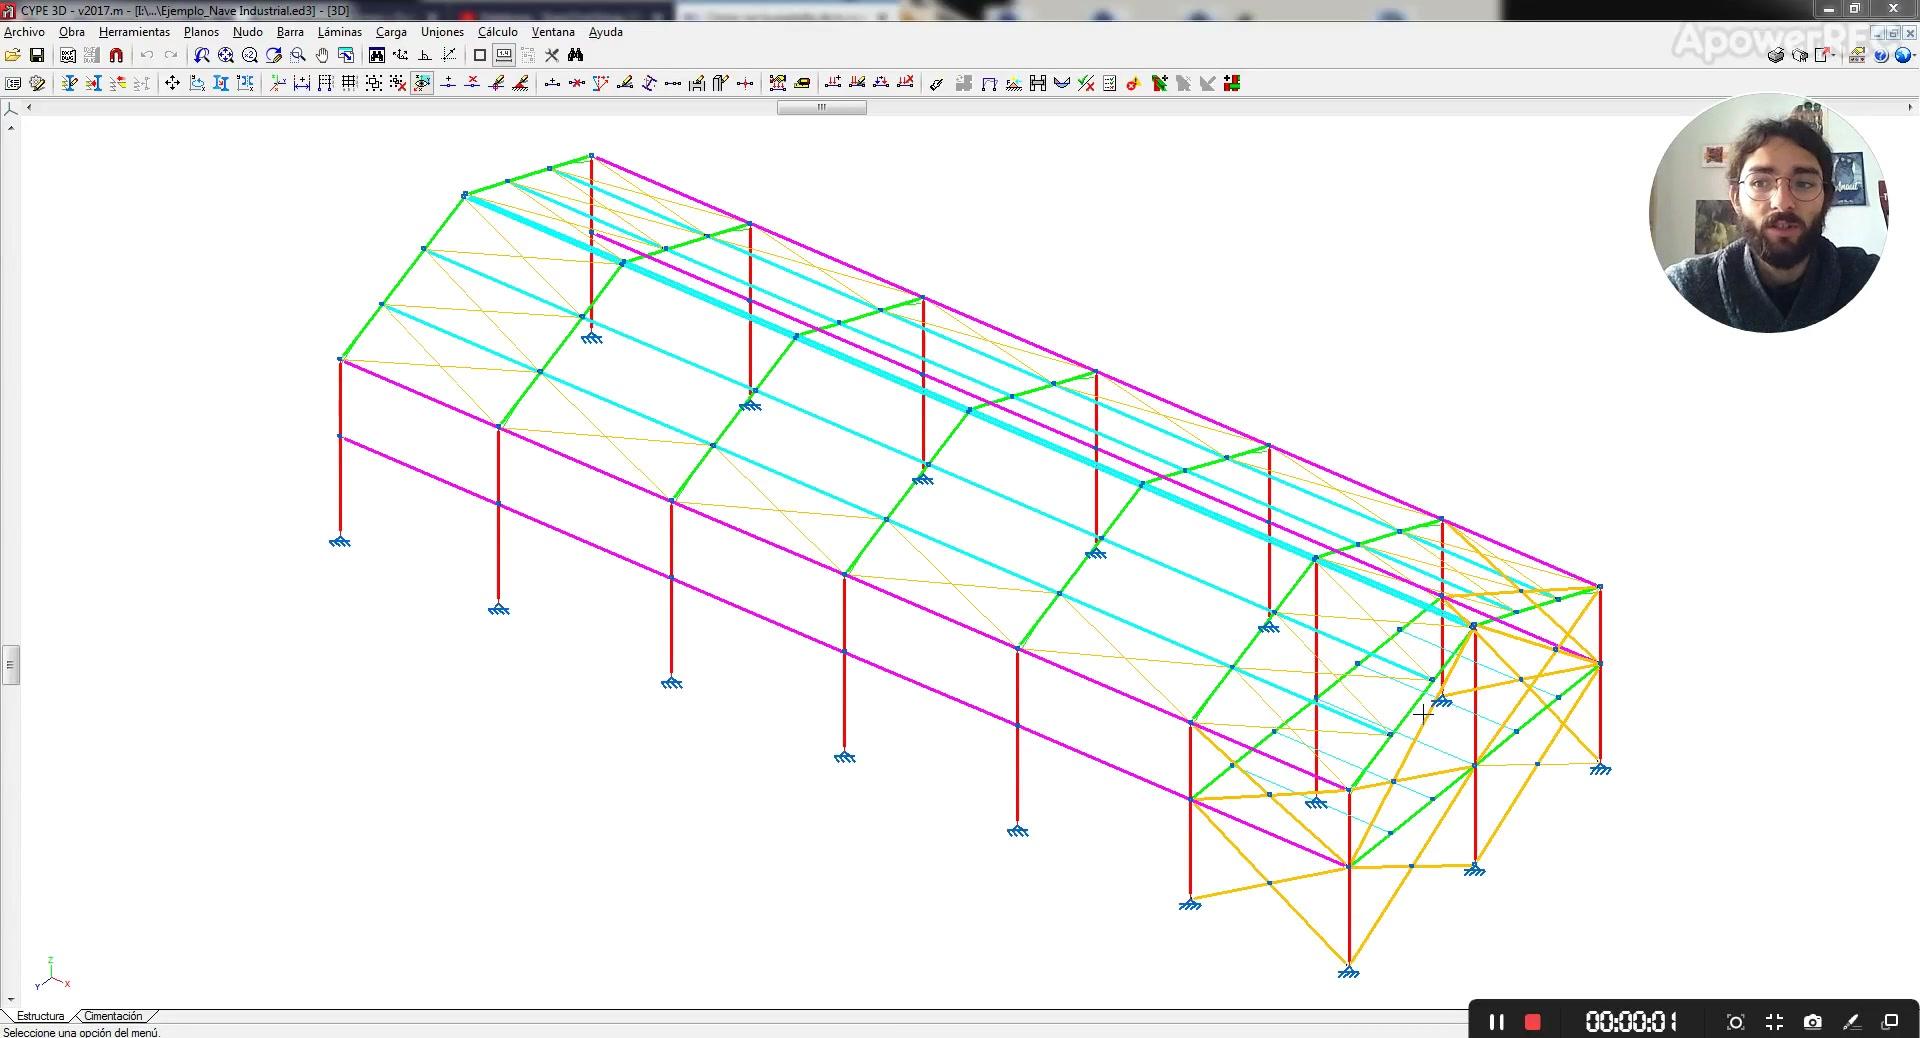Toggle the dimension display button in toolbar

point(503,56)
